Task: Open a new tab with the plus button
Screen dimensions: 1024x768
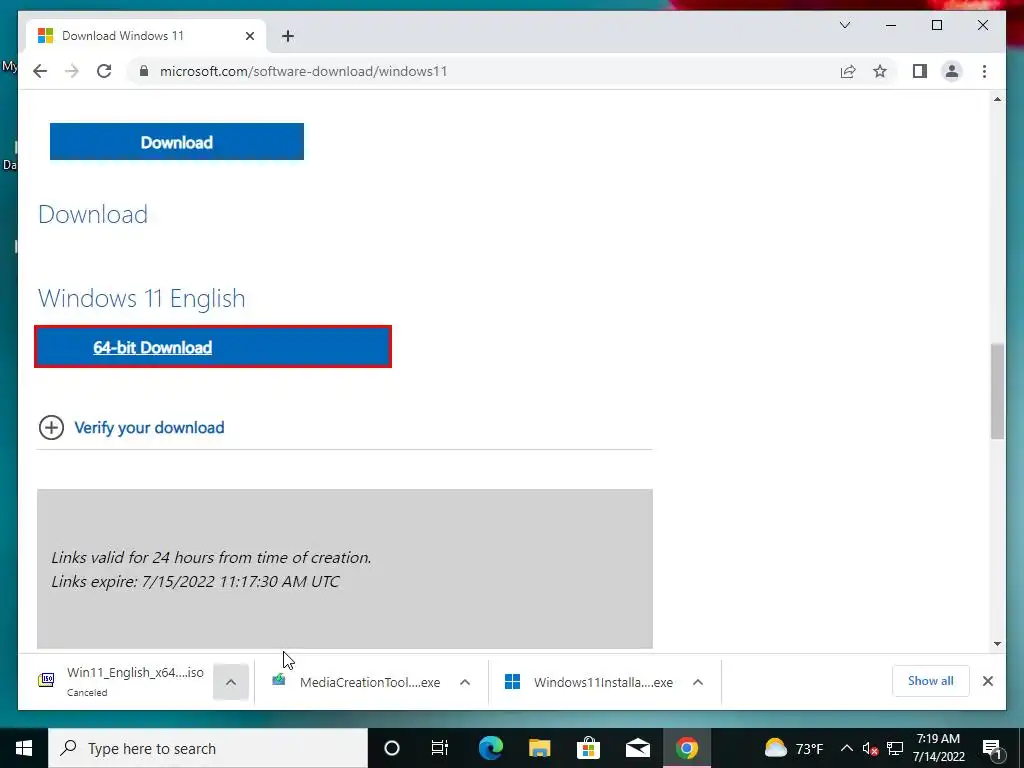Action: 288,36
